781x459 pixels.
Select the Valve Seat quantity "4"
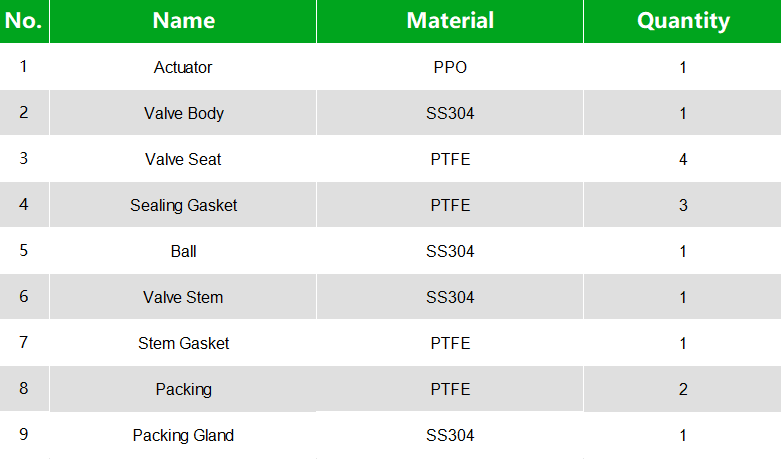point(683,160)
